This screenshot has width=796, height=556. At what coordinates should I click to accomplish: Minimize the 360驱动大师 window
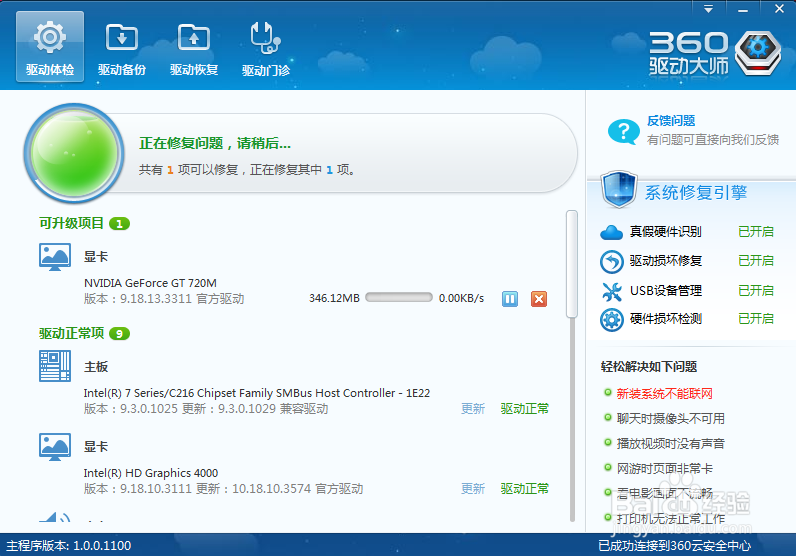[x=743, y=9]
